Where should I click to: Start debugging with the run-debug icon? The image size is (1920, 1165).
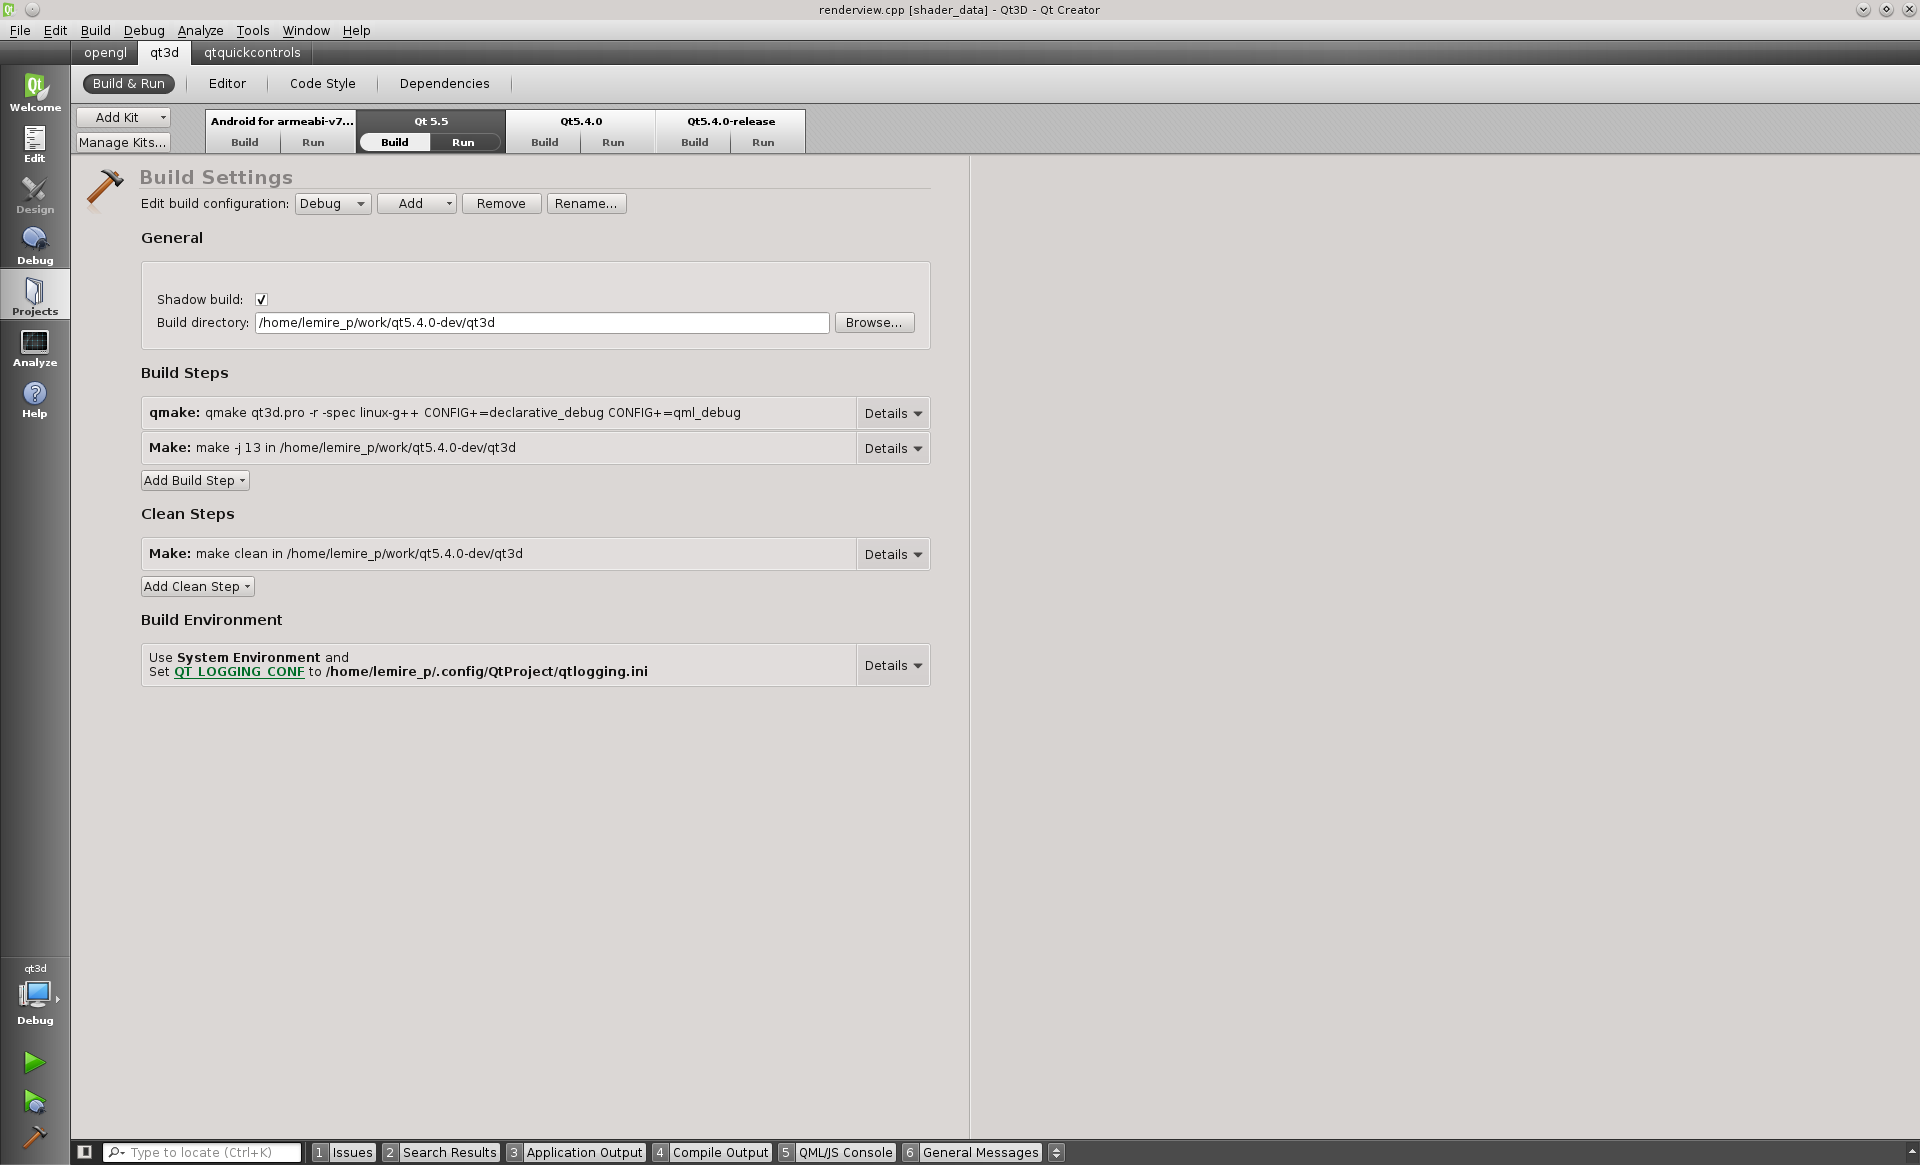click(35, 1101)
